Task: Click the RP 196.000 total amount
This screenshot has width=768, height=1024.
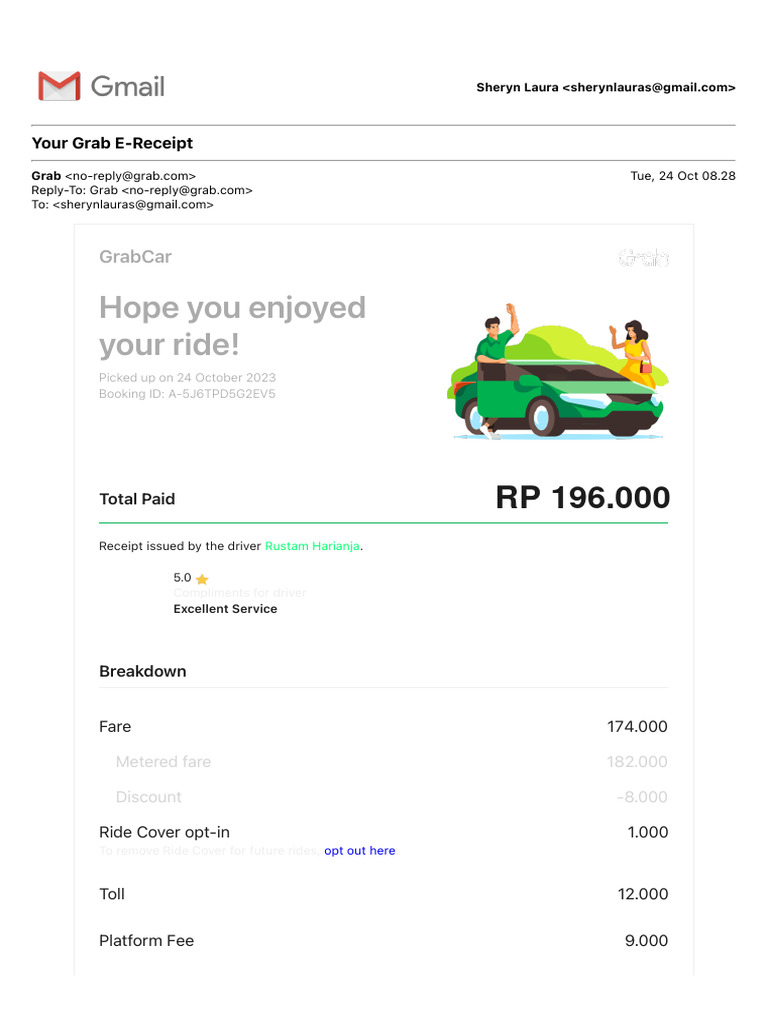Action: click(x=582, y=498)
